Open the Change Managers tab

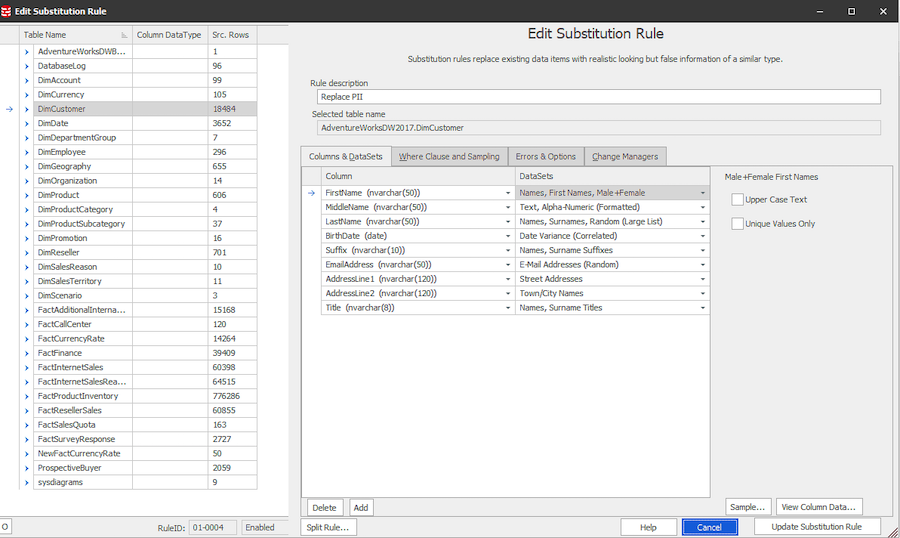[x=625, y=156]
